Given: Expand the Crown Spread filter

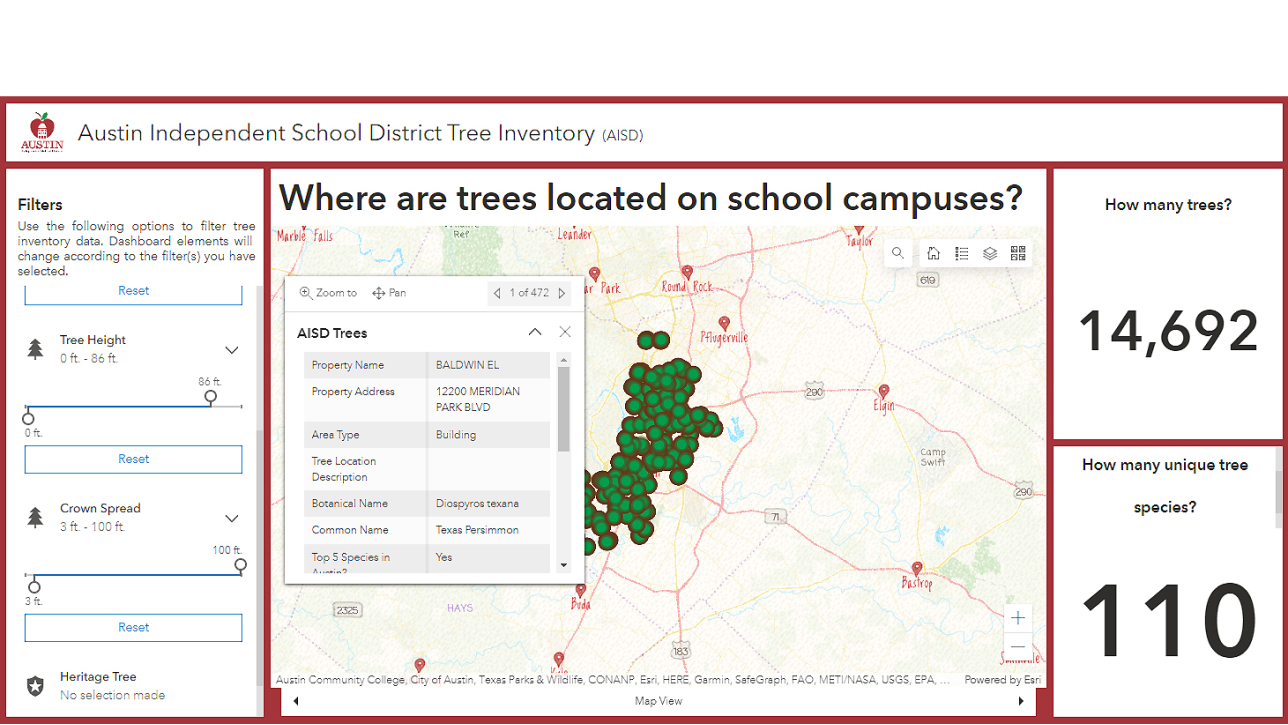Looking at the screenshot, I should click(x=232, y=518).
